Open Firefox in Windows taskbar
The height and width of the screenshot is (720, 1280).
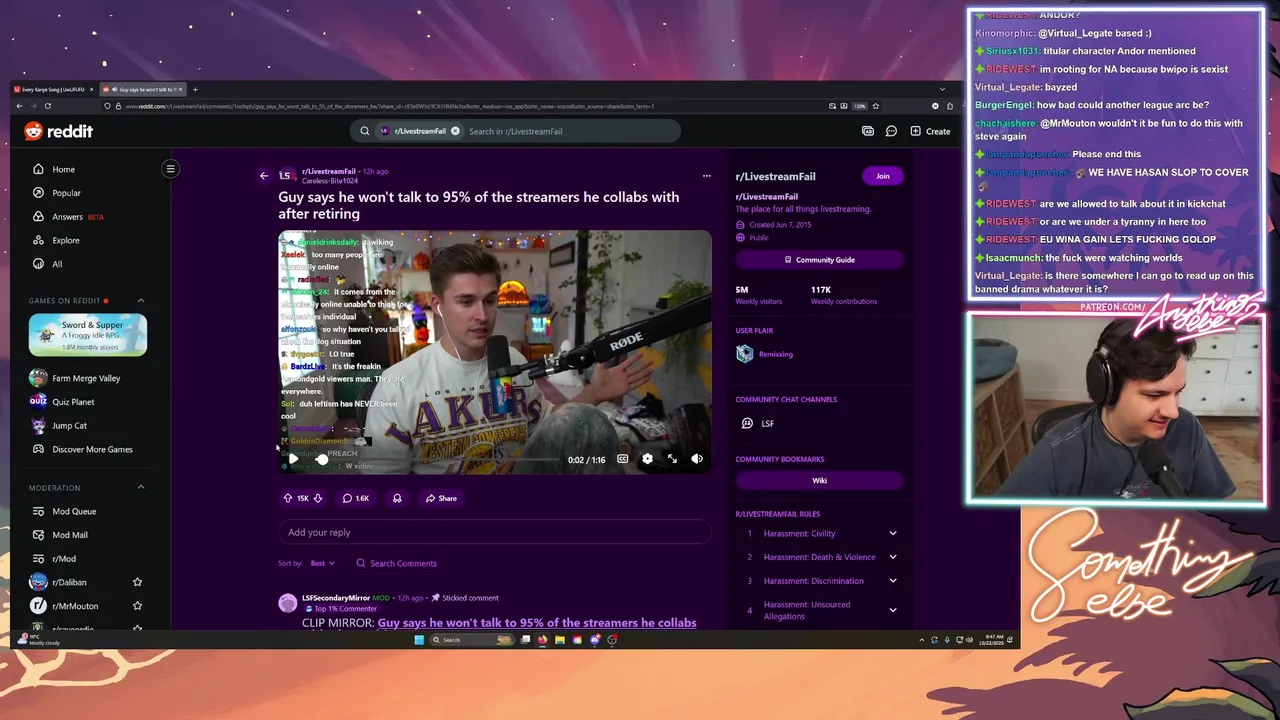(x=543, y=640)
